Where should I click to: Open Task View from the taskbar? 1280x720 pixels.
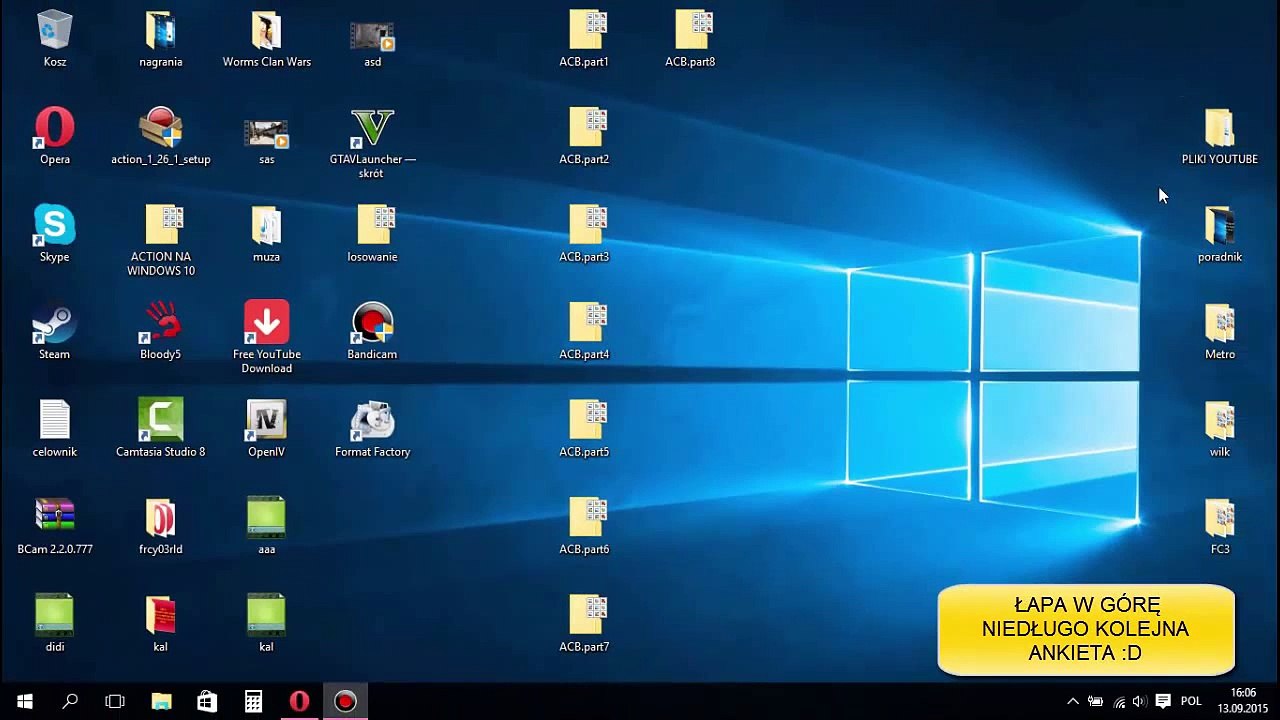pos(115,702)
